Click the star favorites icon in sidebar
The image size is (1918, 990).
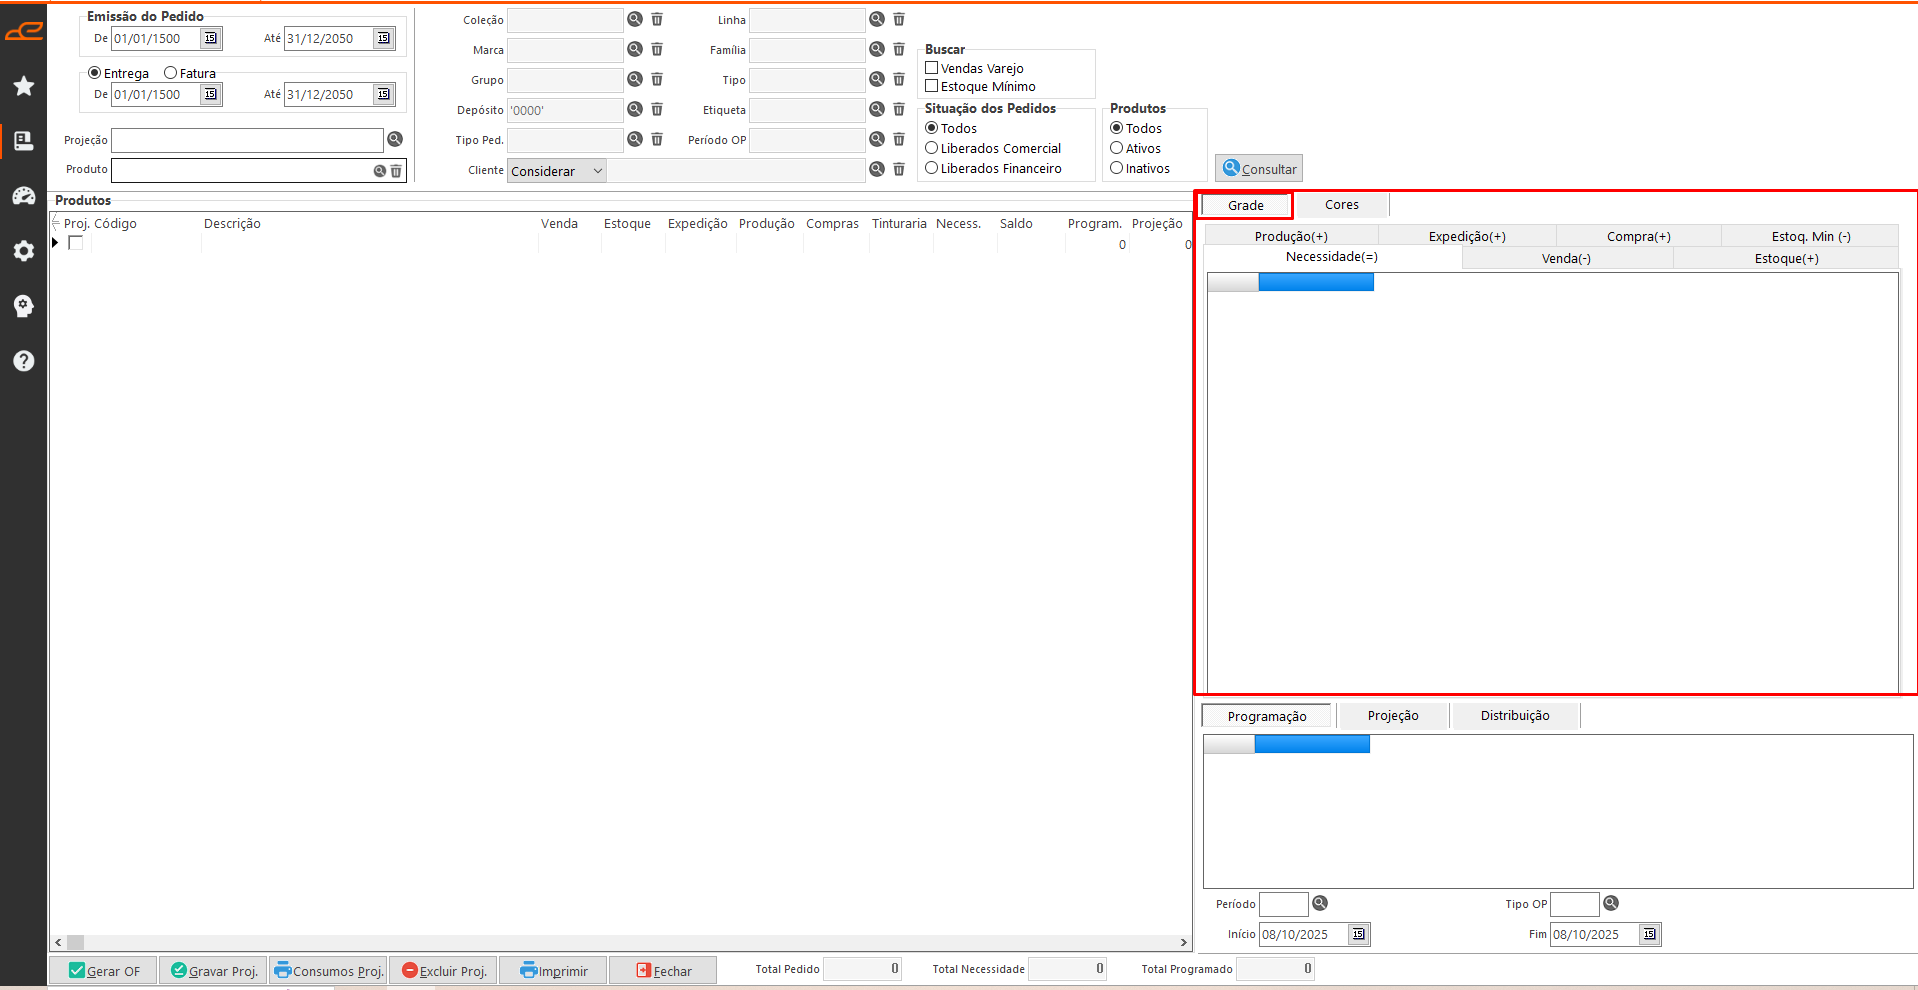pos(24,86)
